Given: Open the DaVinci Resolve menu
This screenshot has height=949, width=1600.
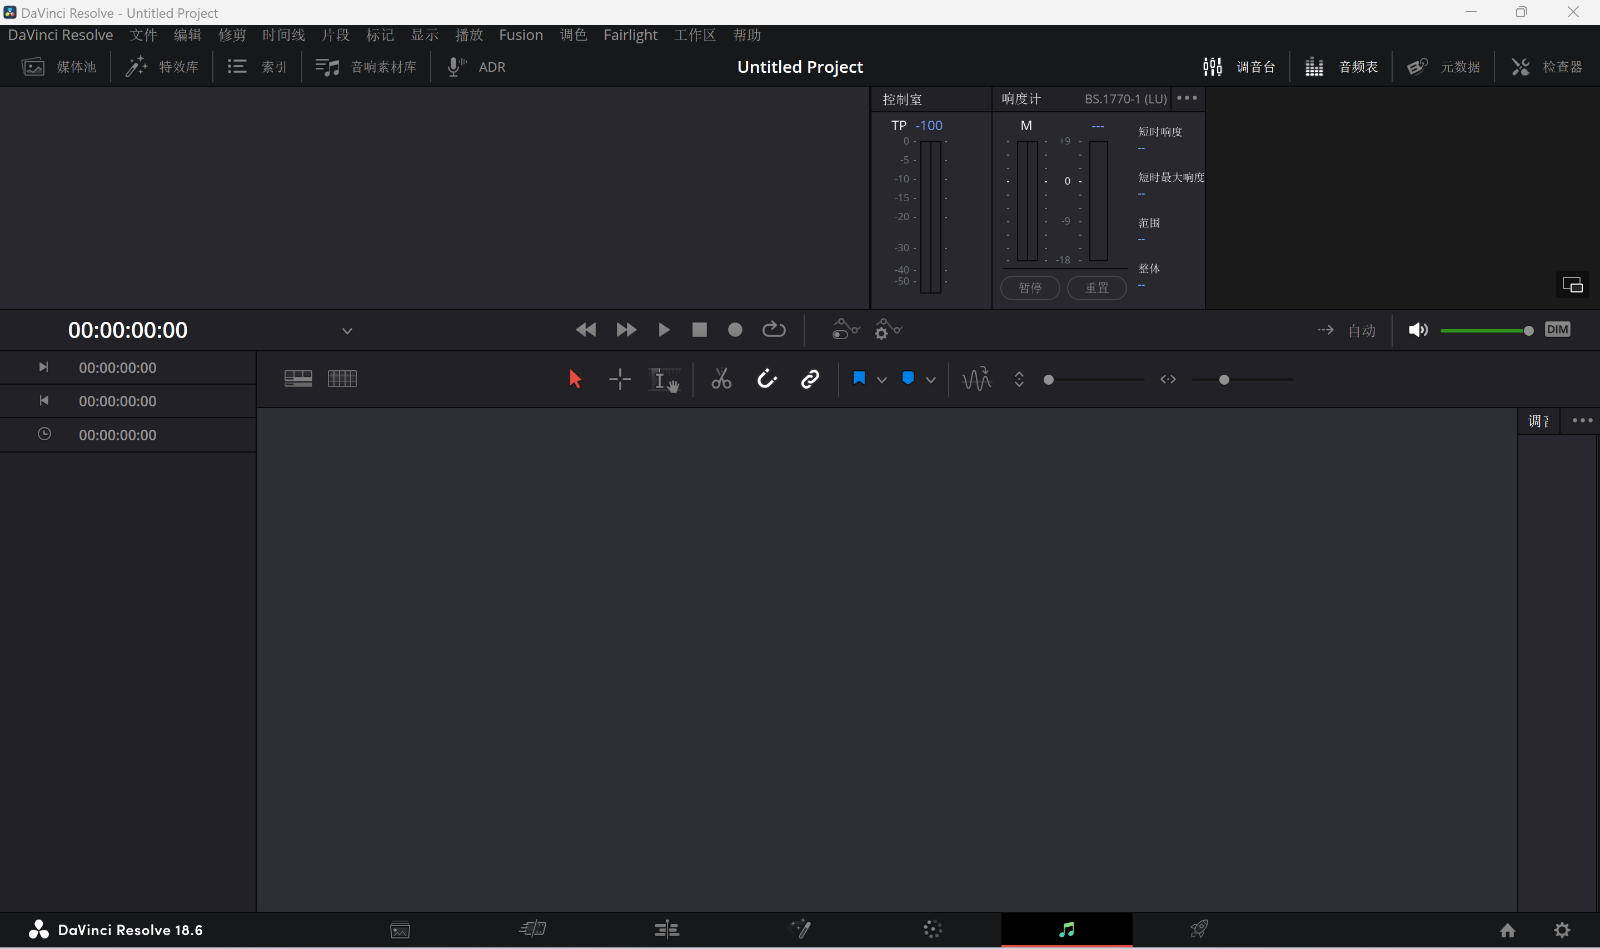Looking at the screenshot, I should point(60,35).
